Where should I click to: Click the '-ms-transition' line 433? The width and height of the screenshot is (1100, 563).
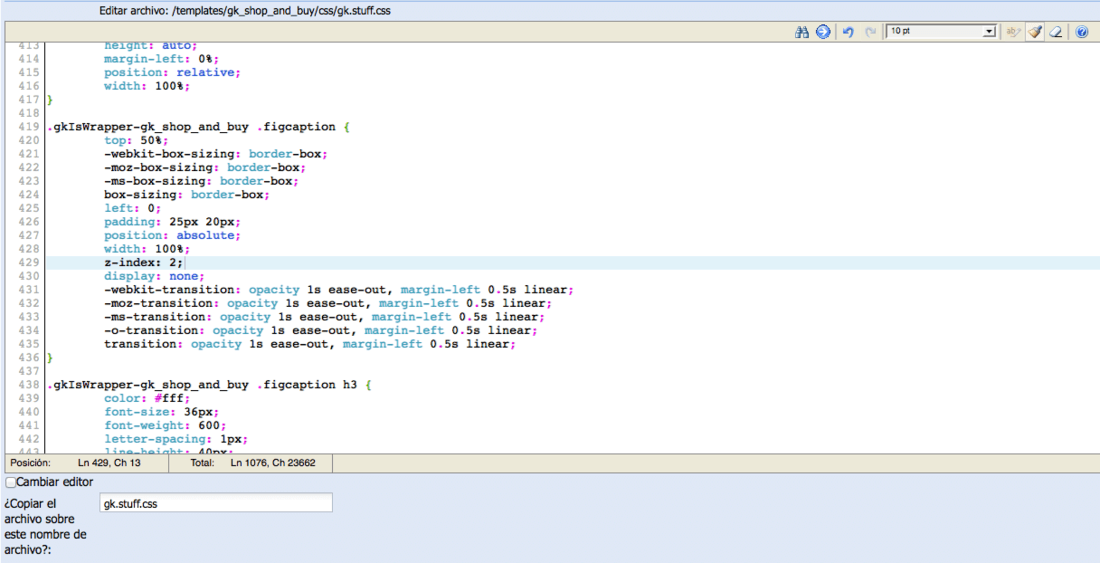[x=325, y=317]
